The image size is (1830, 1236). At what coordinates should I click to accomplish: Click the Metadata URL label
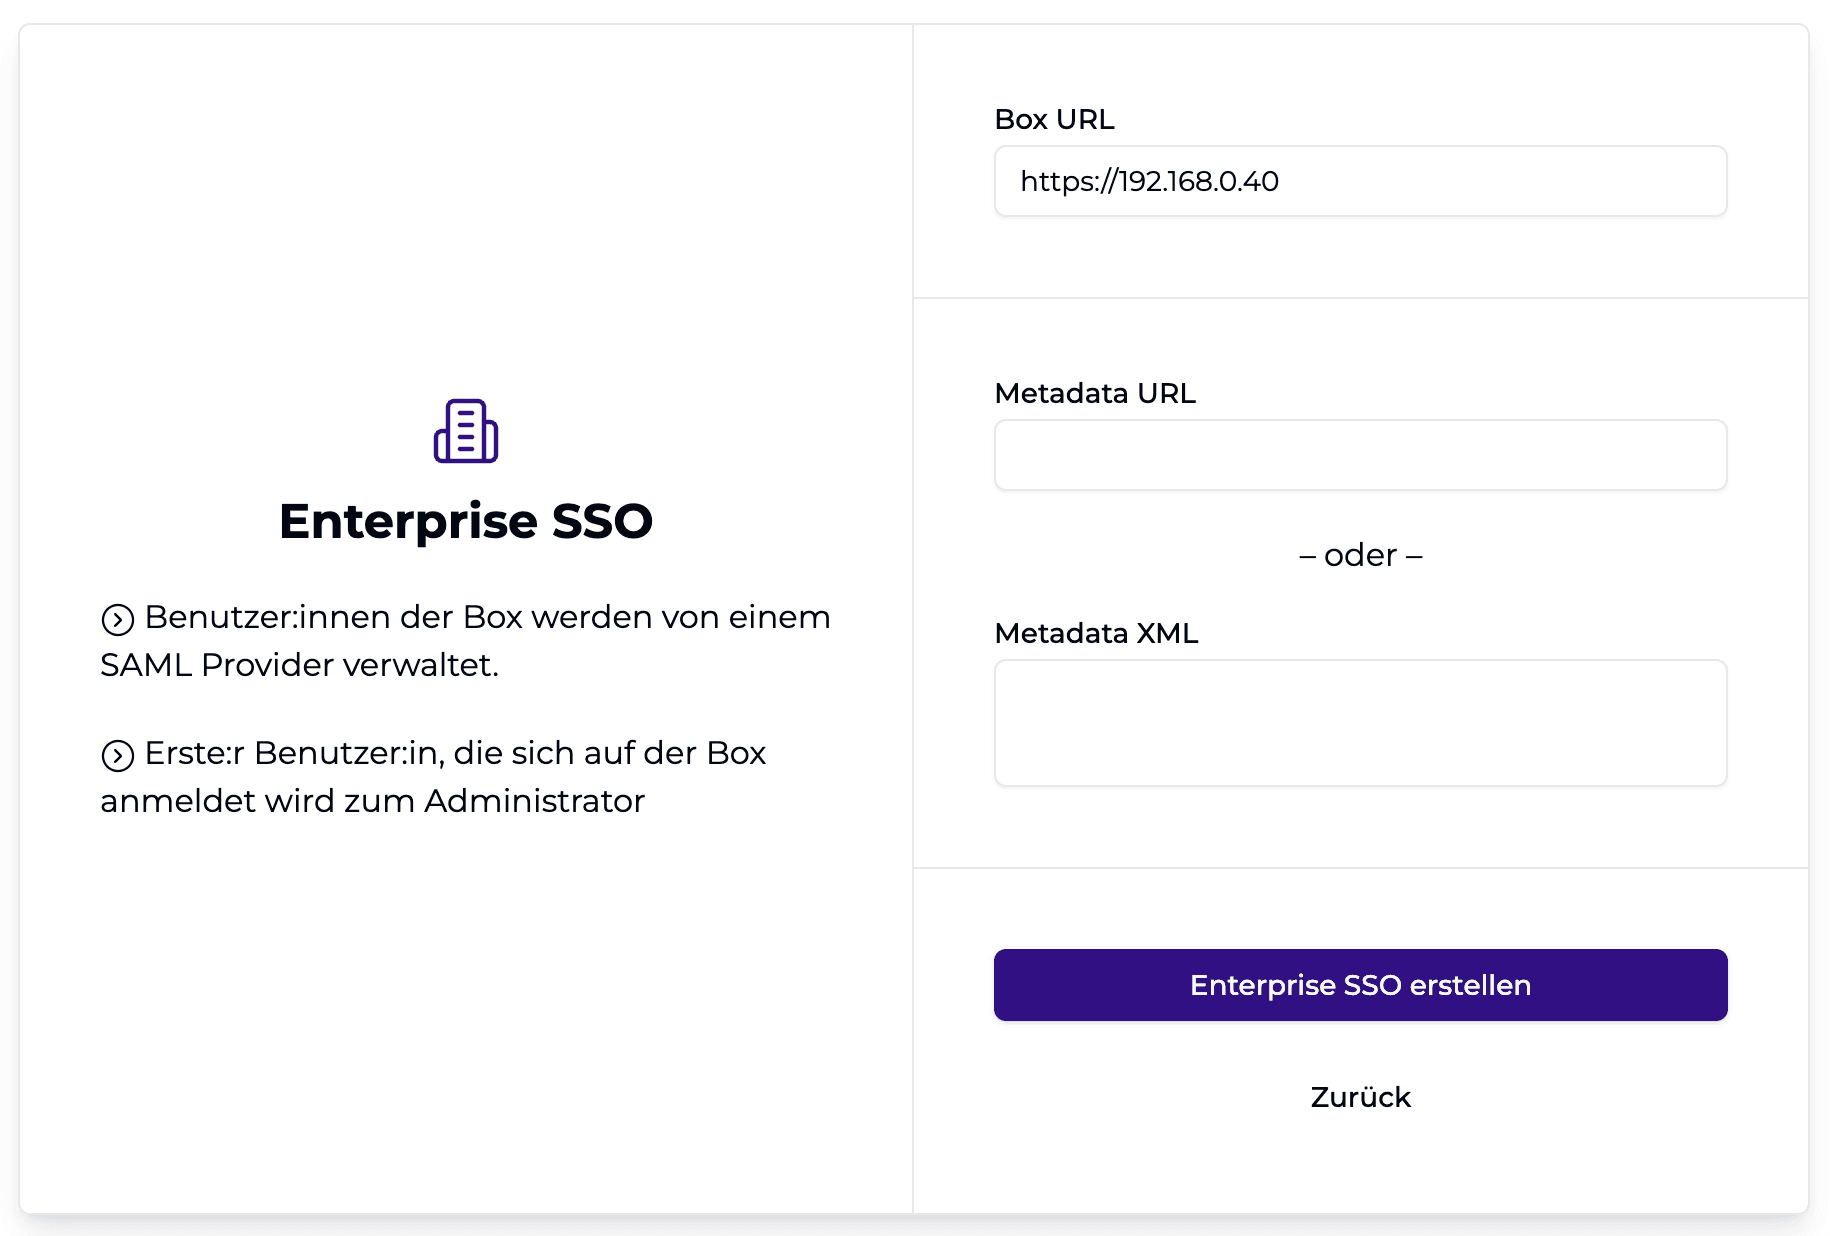(1095, 393)
